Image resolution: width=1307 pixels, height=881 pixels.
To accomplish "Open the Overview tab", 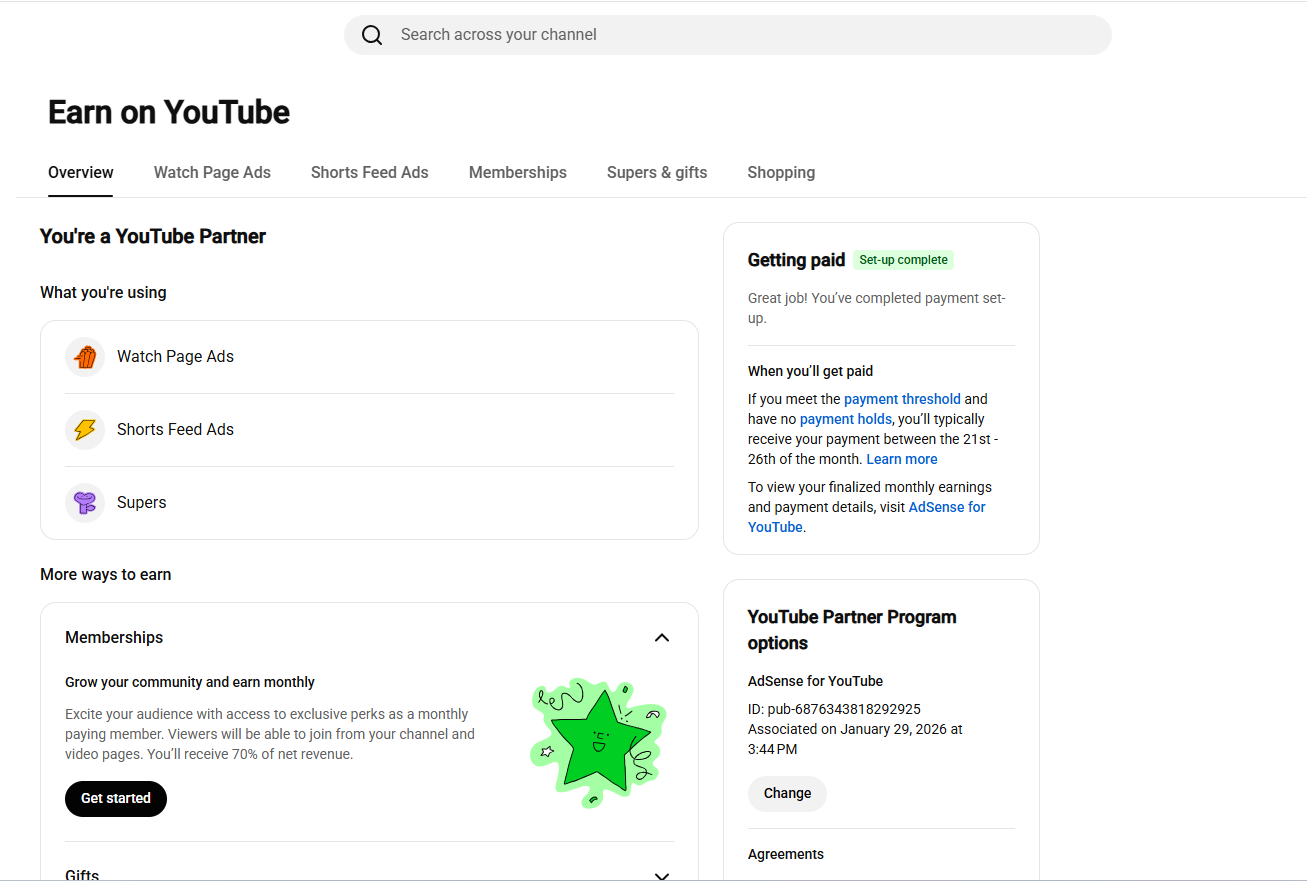I will pyautogui.click(x=81, y=172).
